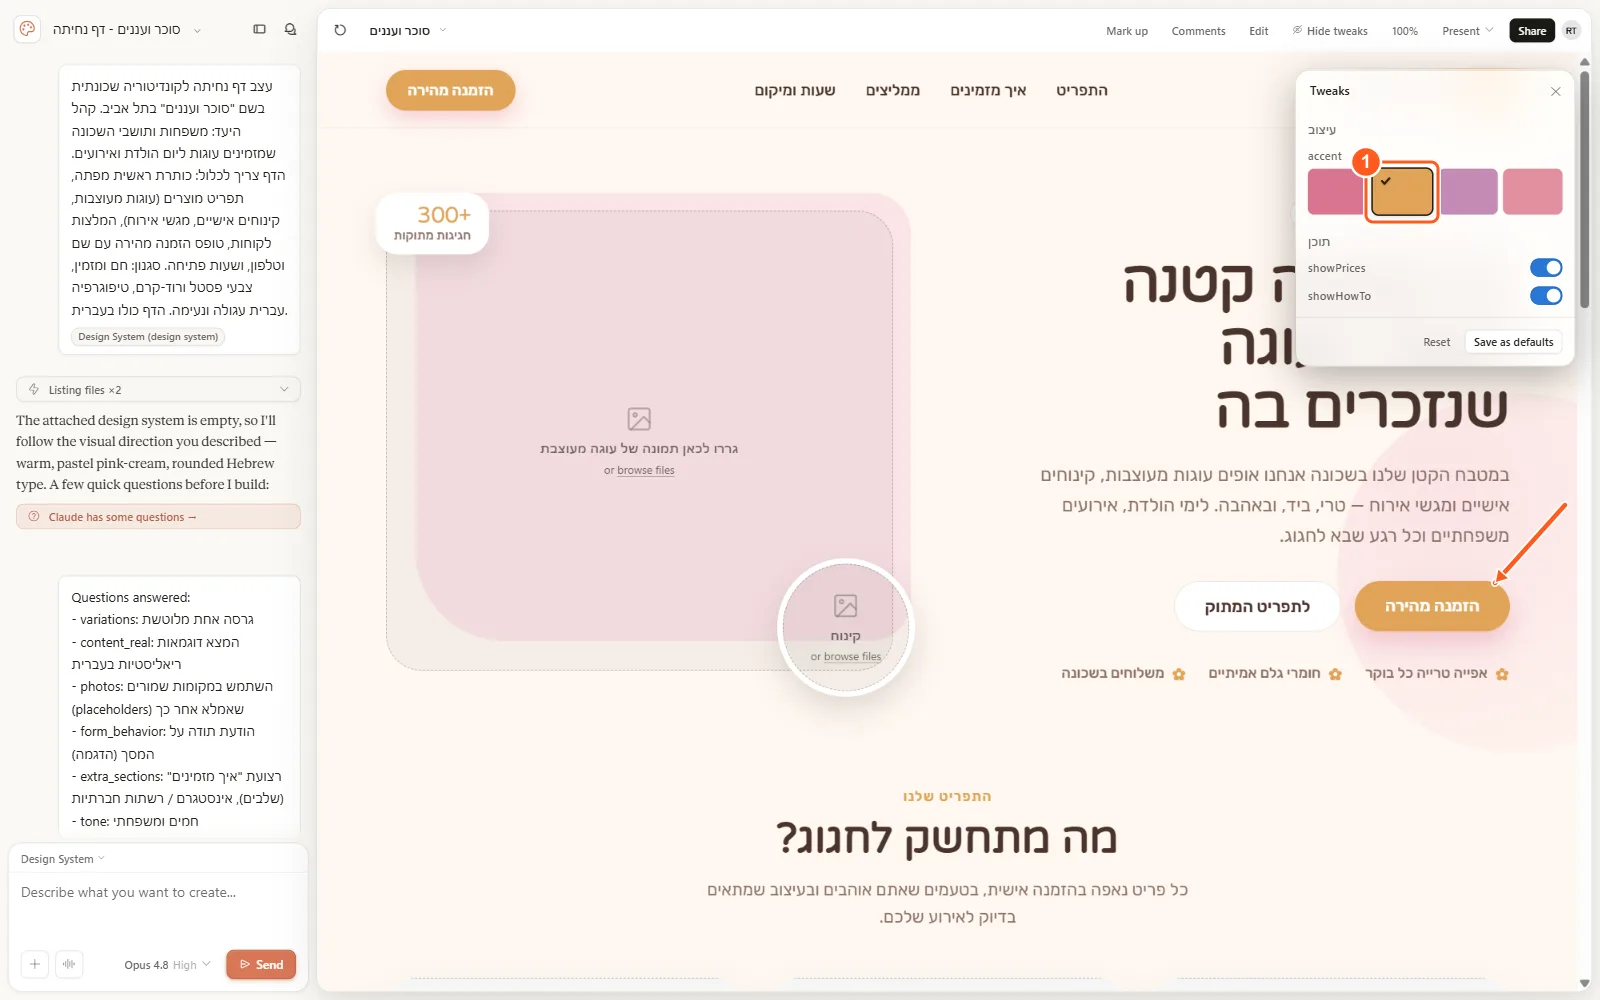The image size is (1600, 1000).
Task: Expand the project title dropdown chevron
Action: (197, 30)
